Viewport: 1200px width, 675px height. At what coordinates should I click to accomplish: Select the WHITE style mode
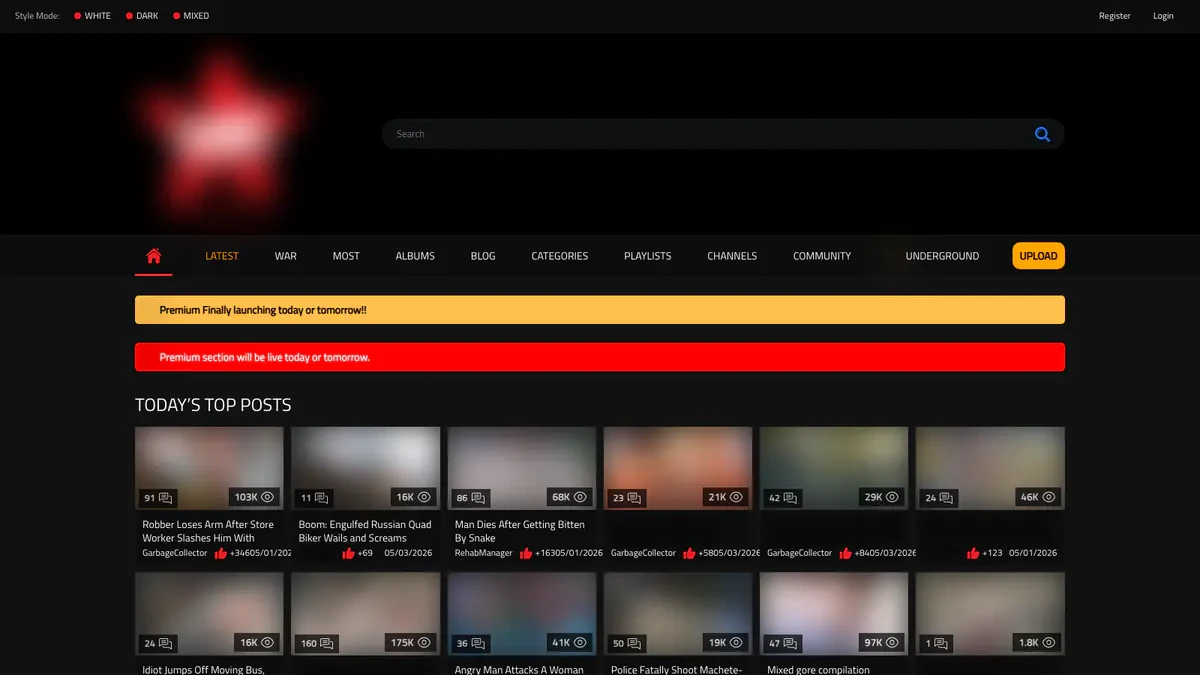tap(92, 16)
